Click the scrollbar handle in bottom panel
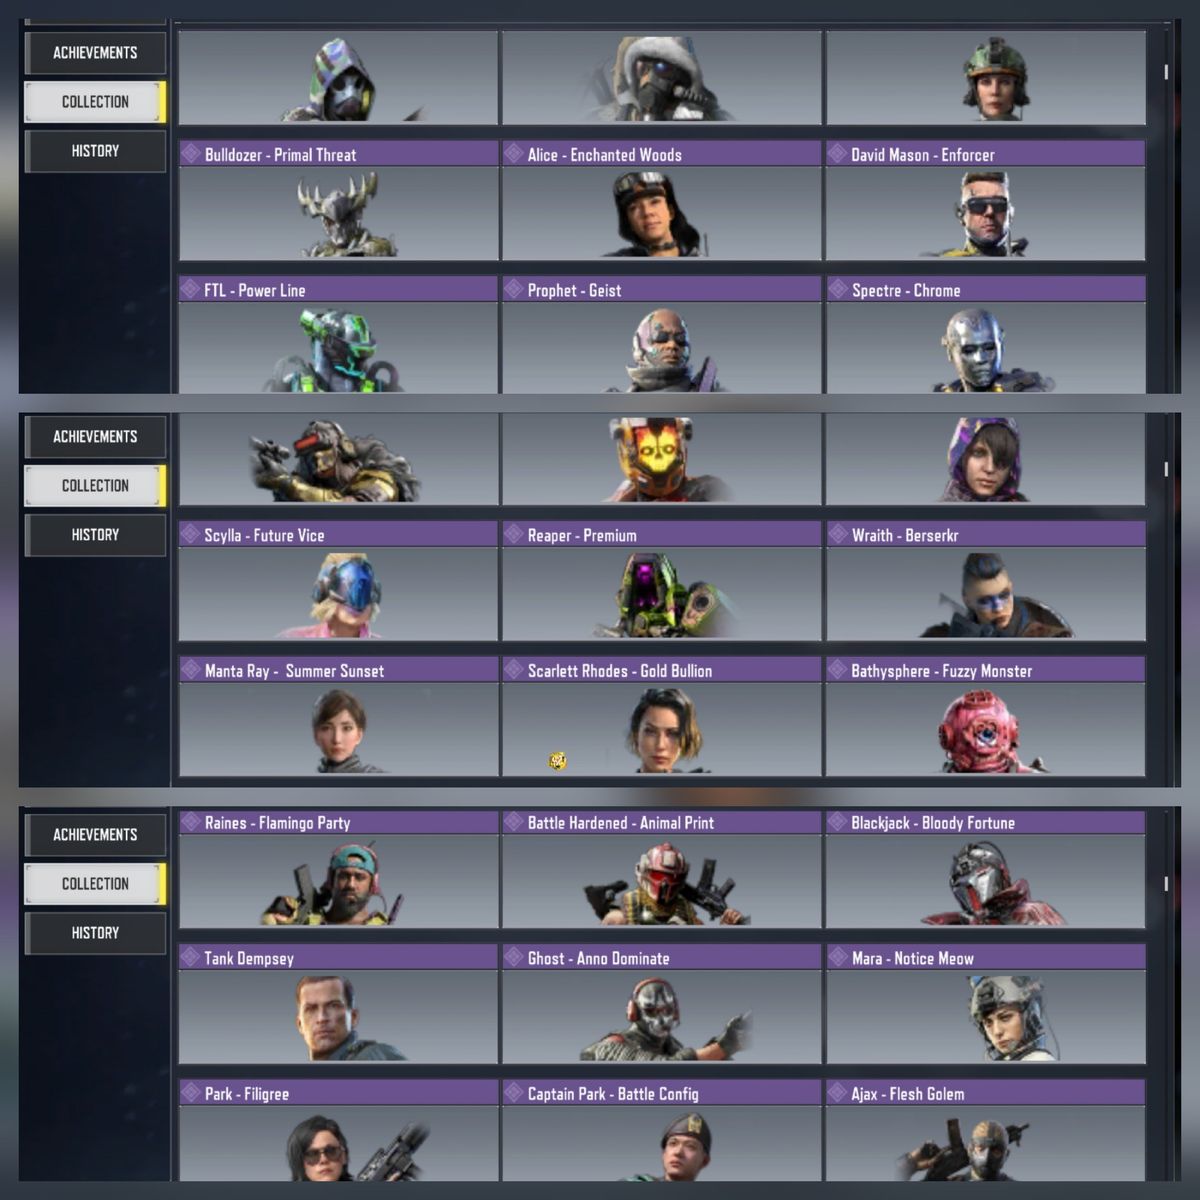 pyautogui.click(x=1166, y=884)
